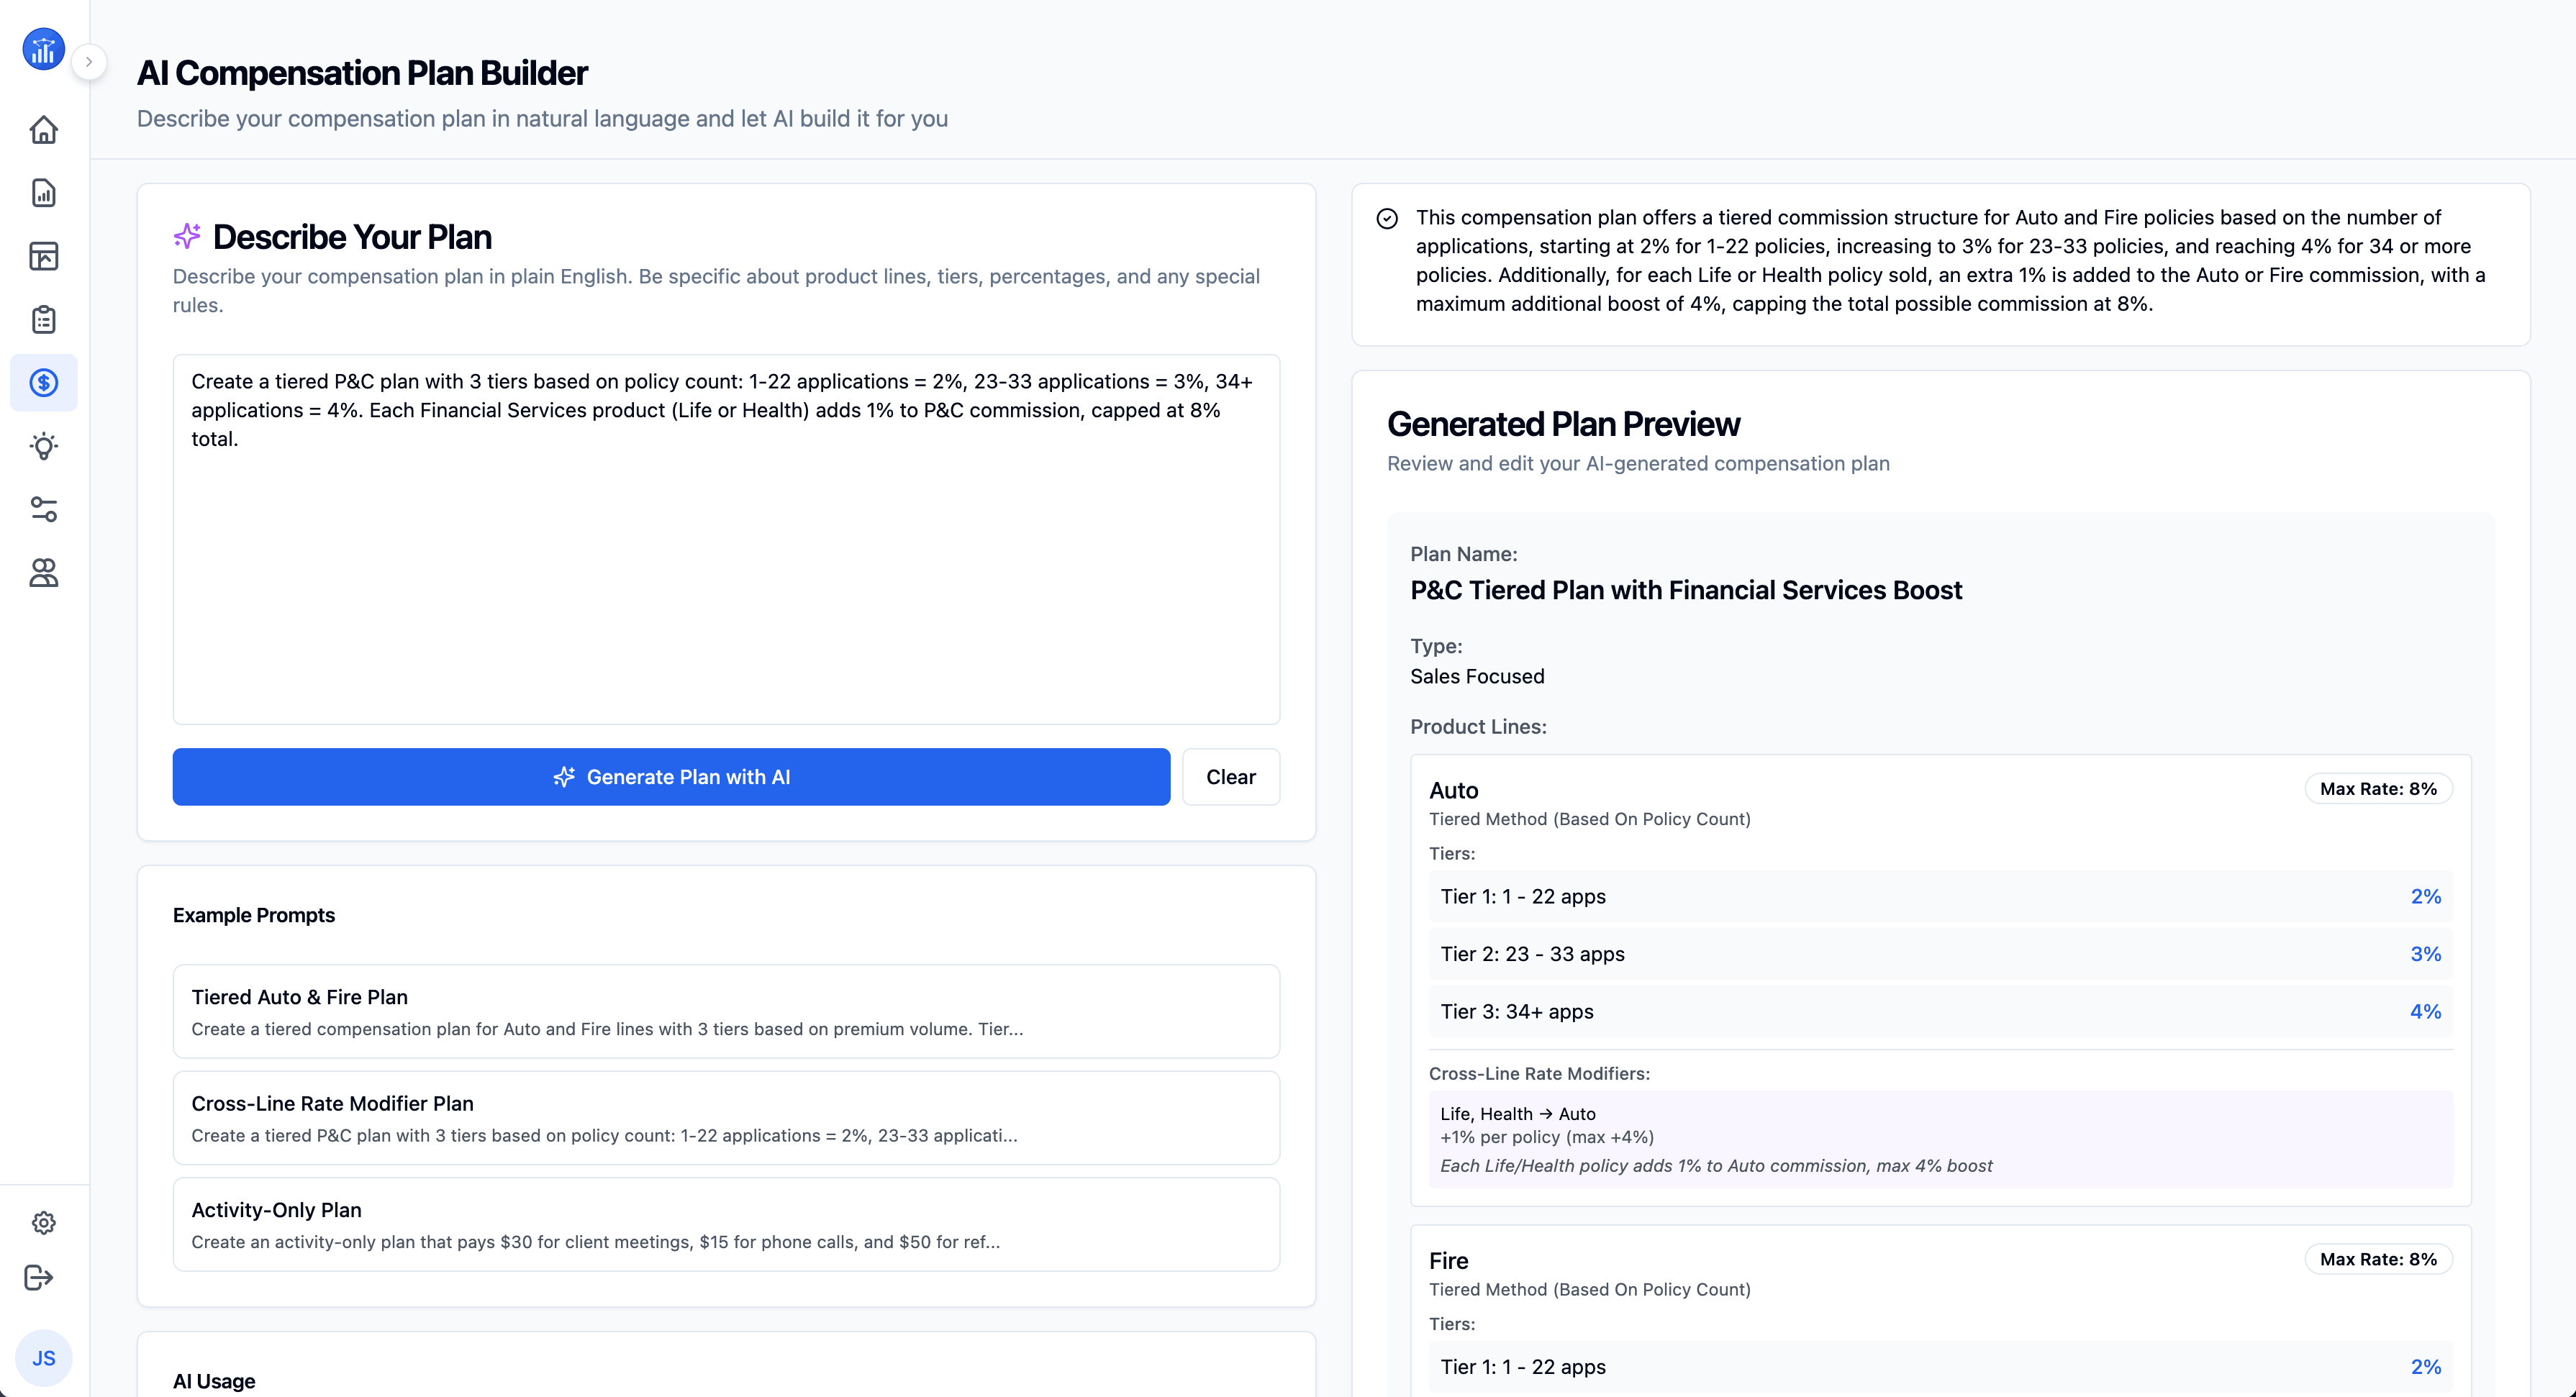Screen dimensions: 2576x1397
Task: Select the dollar compensation icon
Action: [43, 383]
